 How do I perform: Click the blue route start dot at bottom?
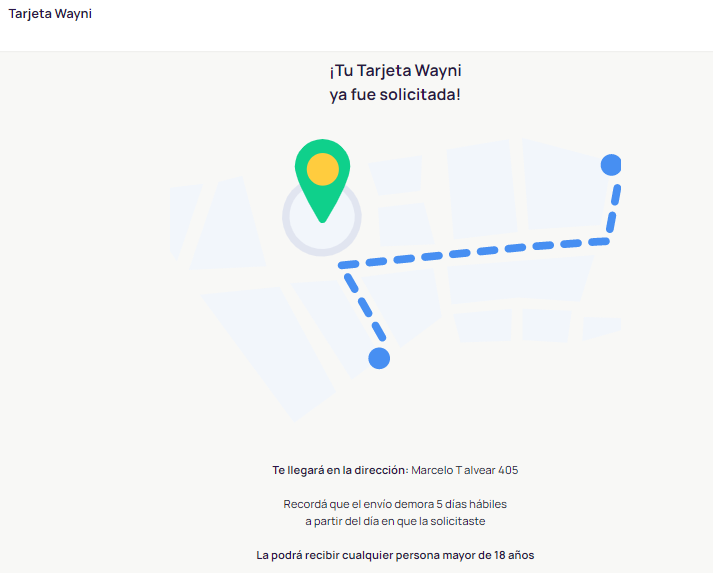point(379,358)
